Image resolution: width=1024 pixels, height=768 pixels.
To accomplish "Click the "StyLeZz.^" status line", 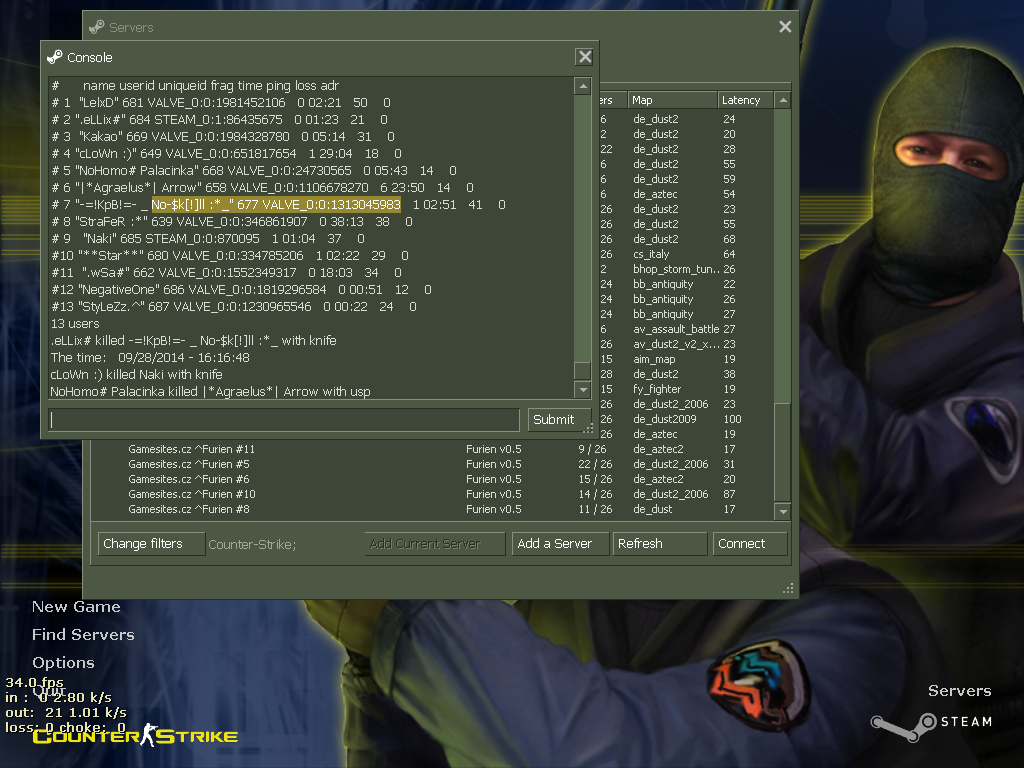I will [233, 306].
